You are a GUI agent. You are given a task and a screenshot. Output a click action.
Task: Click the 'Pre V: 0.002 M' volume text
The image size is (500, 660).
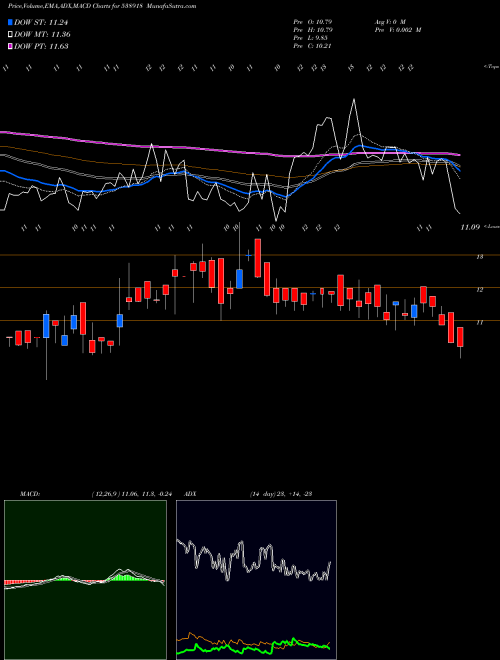[398, 30]
